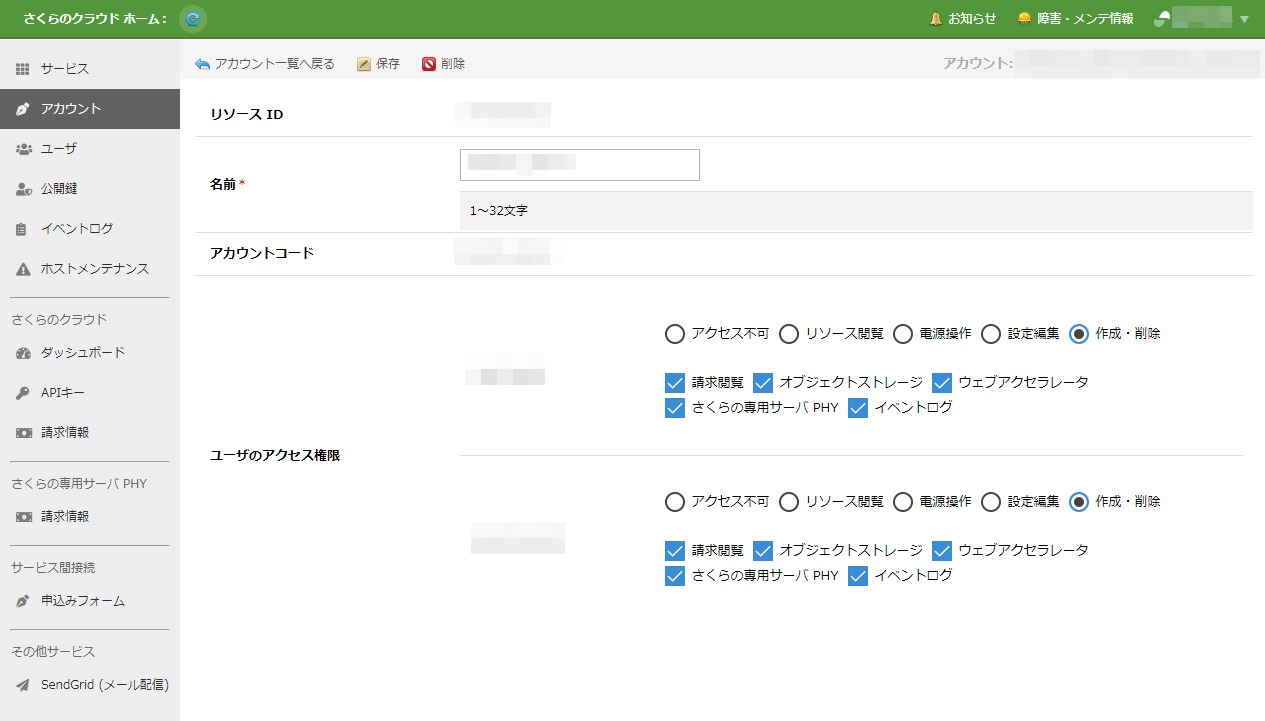Click the back arrow to account list

click(x=203, y=64)
